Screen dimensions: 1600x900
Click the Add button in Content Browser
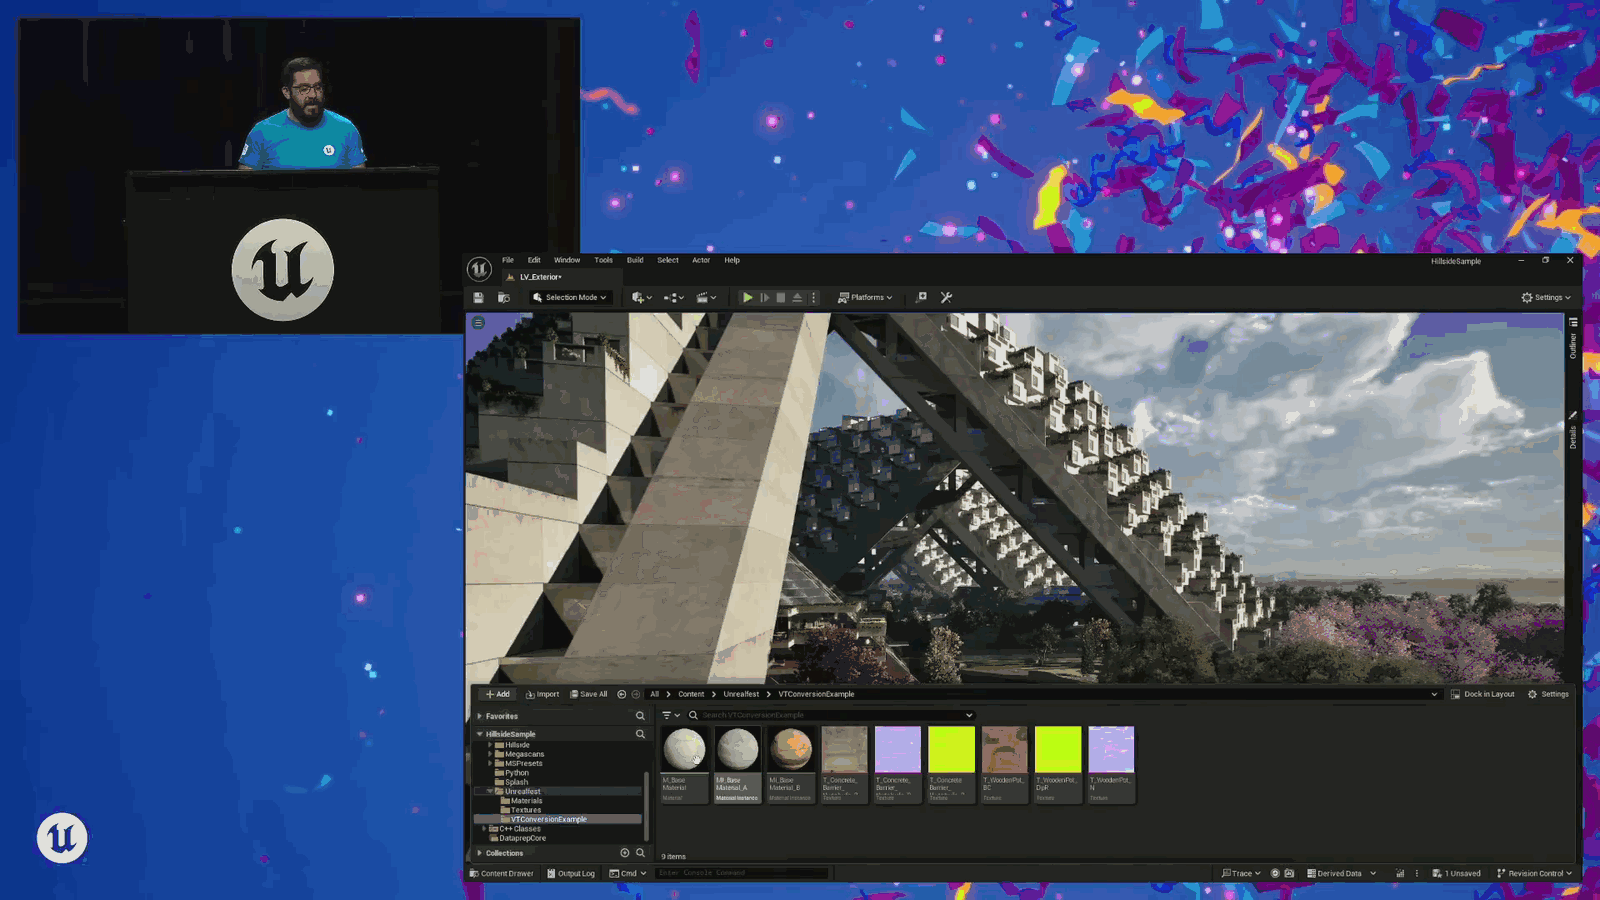tap(497, 694)
